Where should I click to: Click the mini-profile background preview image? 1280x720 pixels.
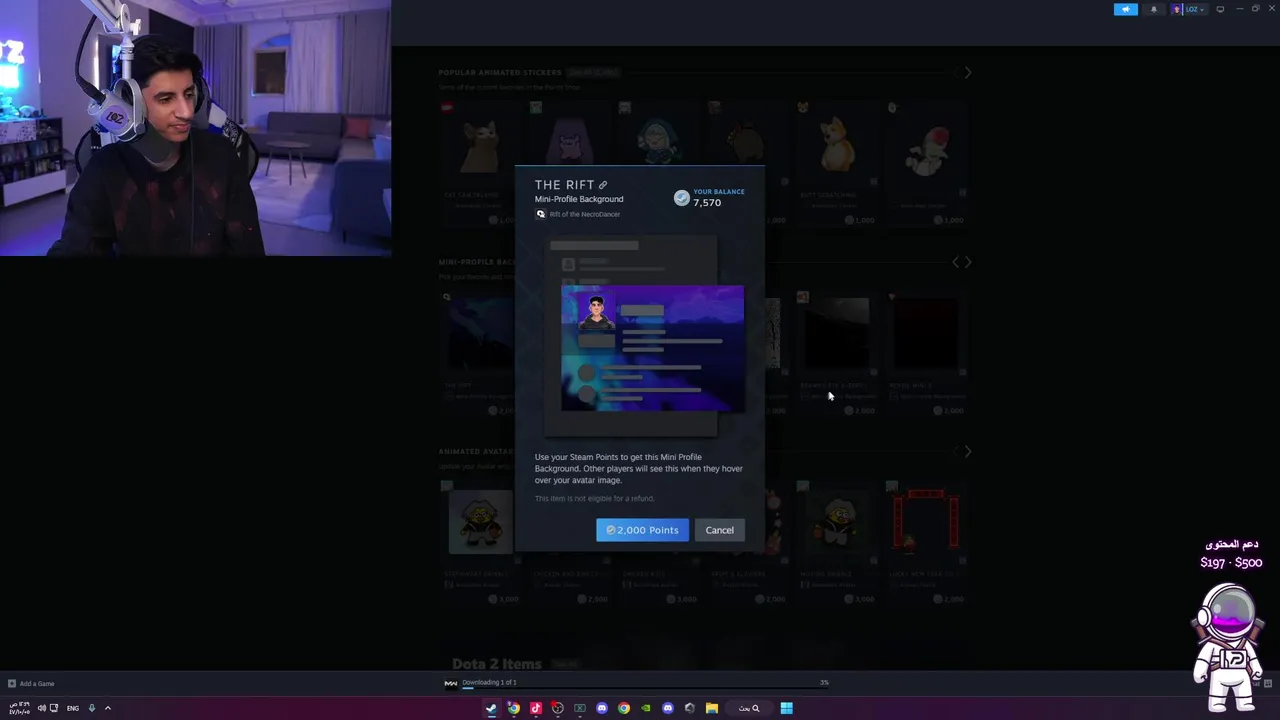652,348
